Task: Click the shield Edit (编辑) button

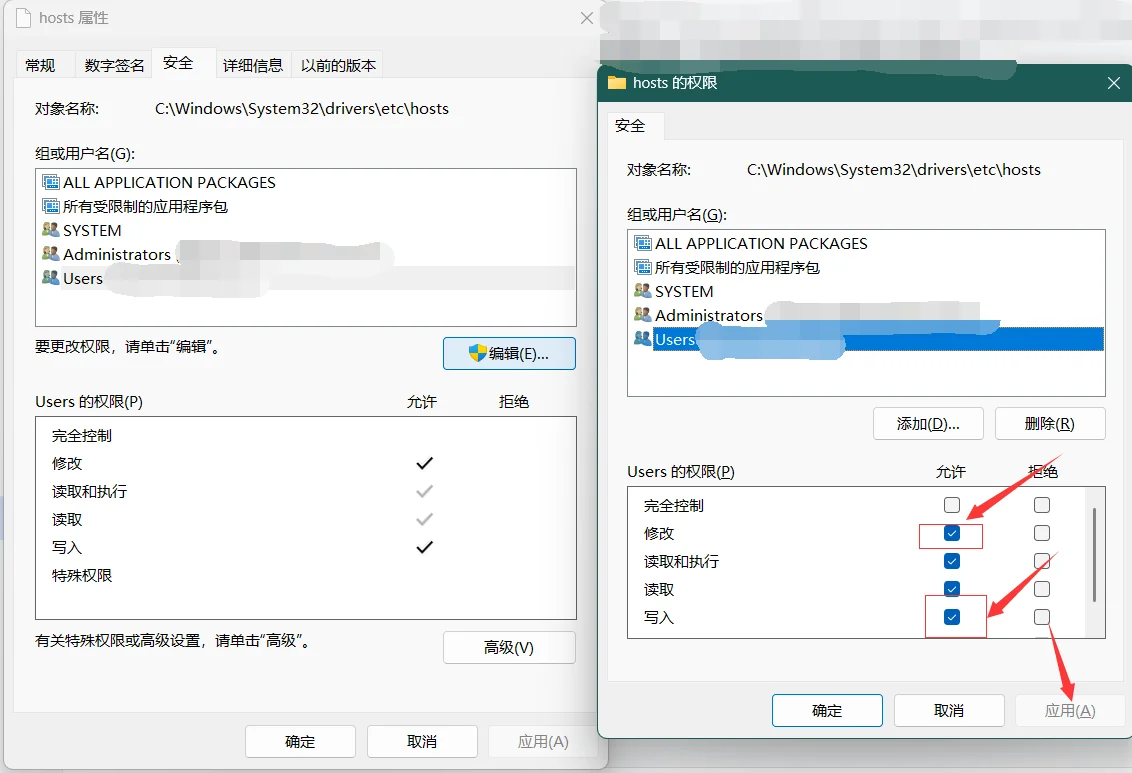Action: 509,353
